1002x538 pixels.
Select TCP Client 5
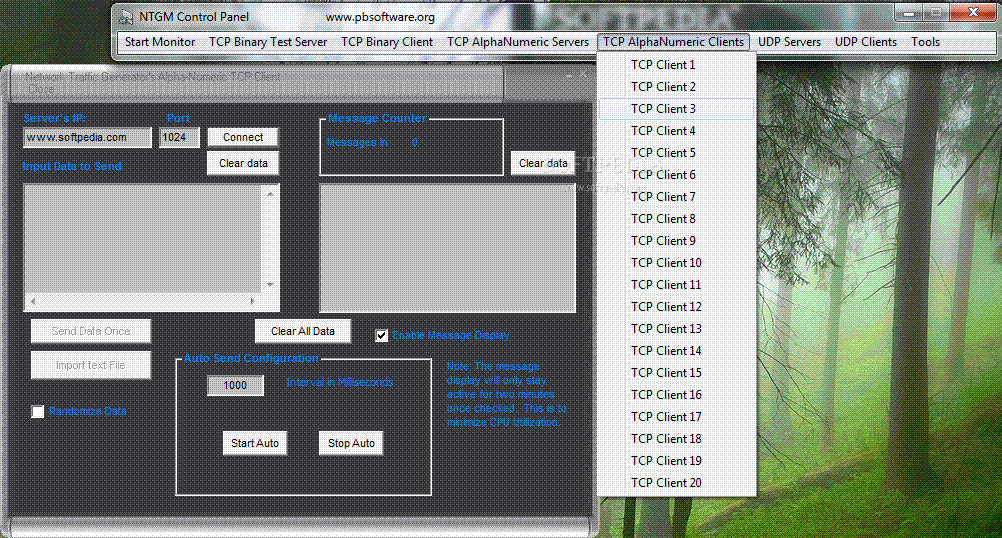coord(677,153)
